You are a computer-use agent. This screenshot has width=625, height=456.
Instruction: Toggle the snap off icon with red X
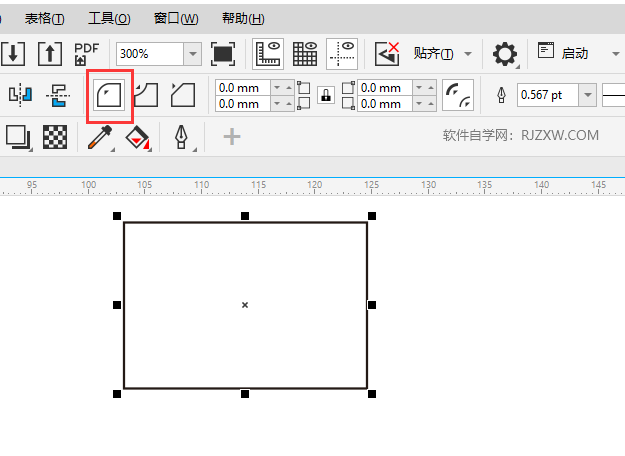click(387, 54)
